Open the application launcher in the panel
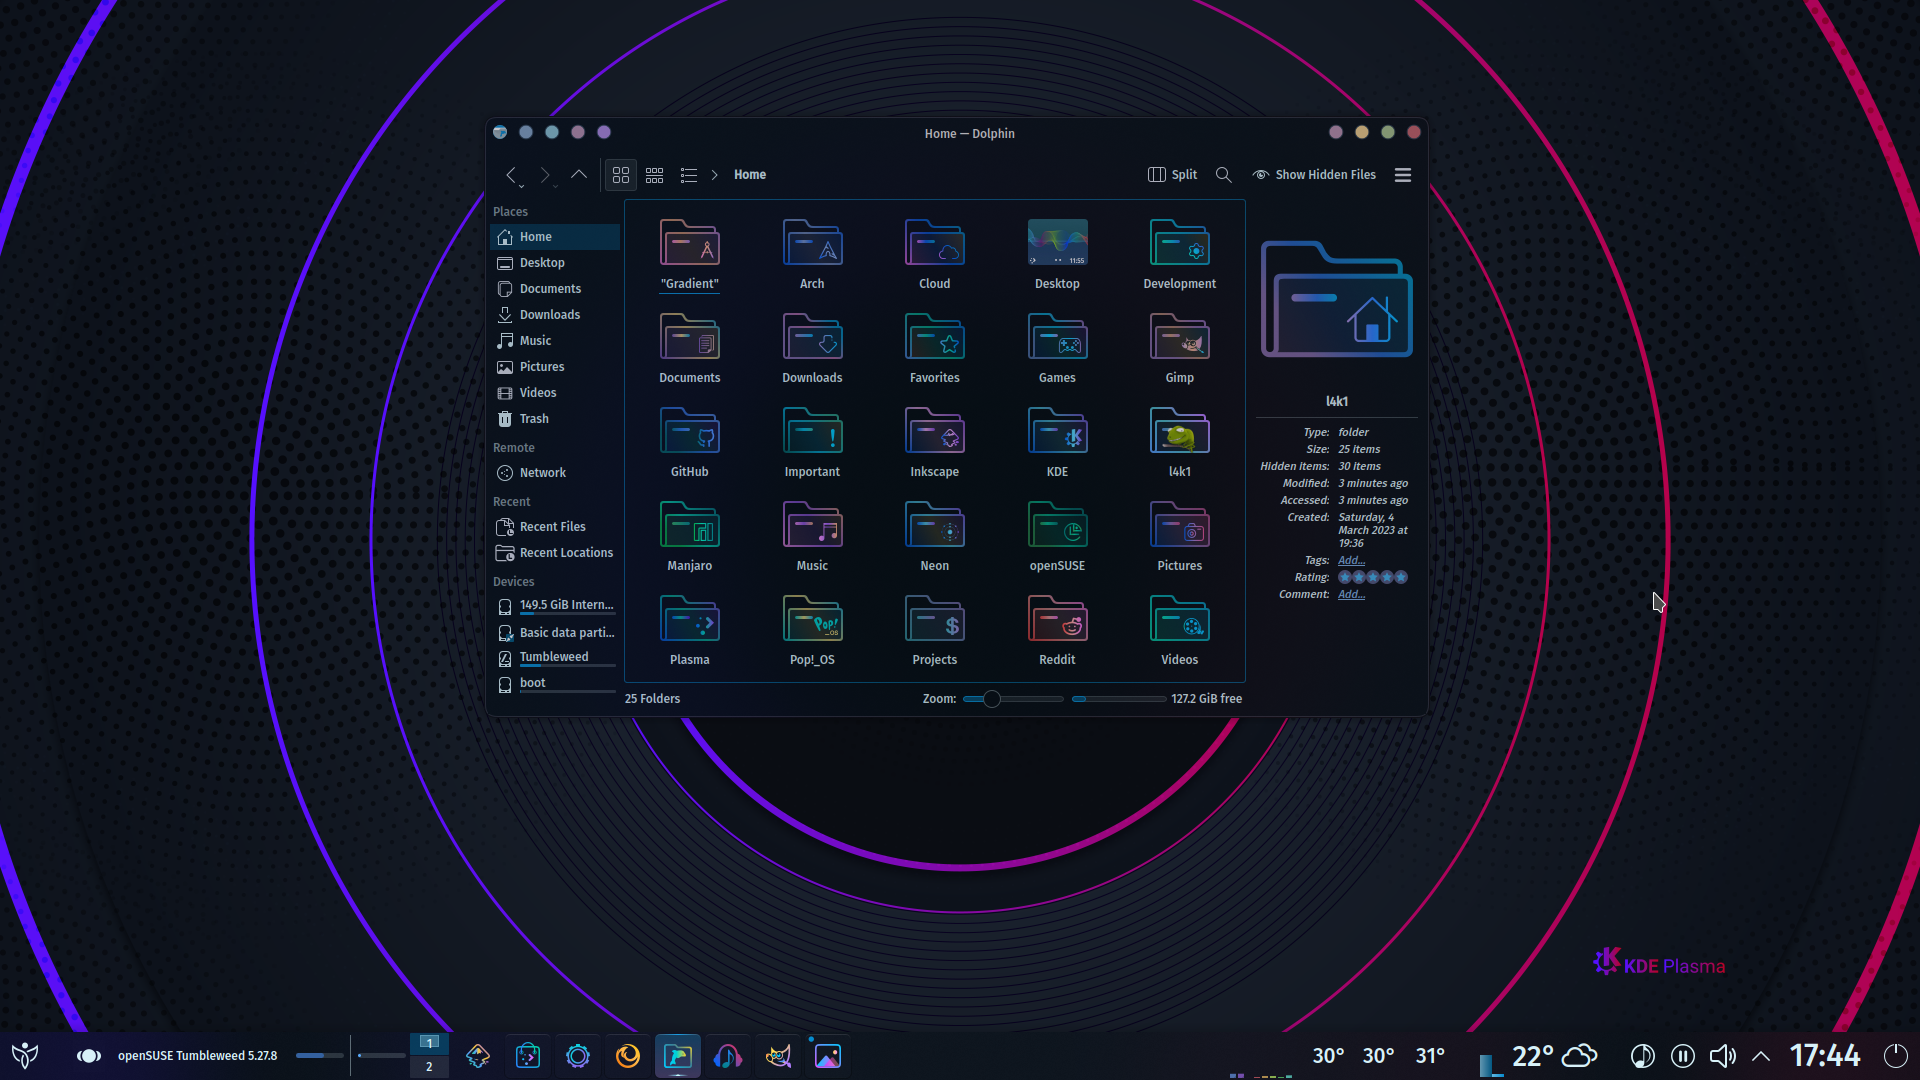1920x1080 pixels. pyautogui.click(x=25, y=1056)
